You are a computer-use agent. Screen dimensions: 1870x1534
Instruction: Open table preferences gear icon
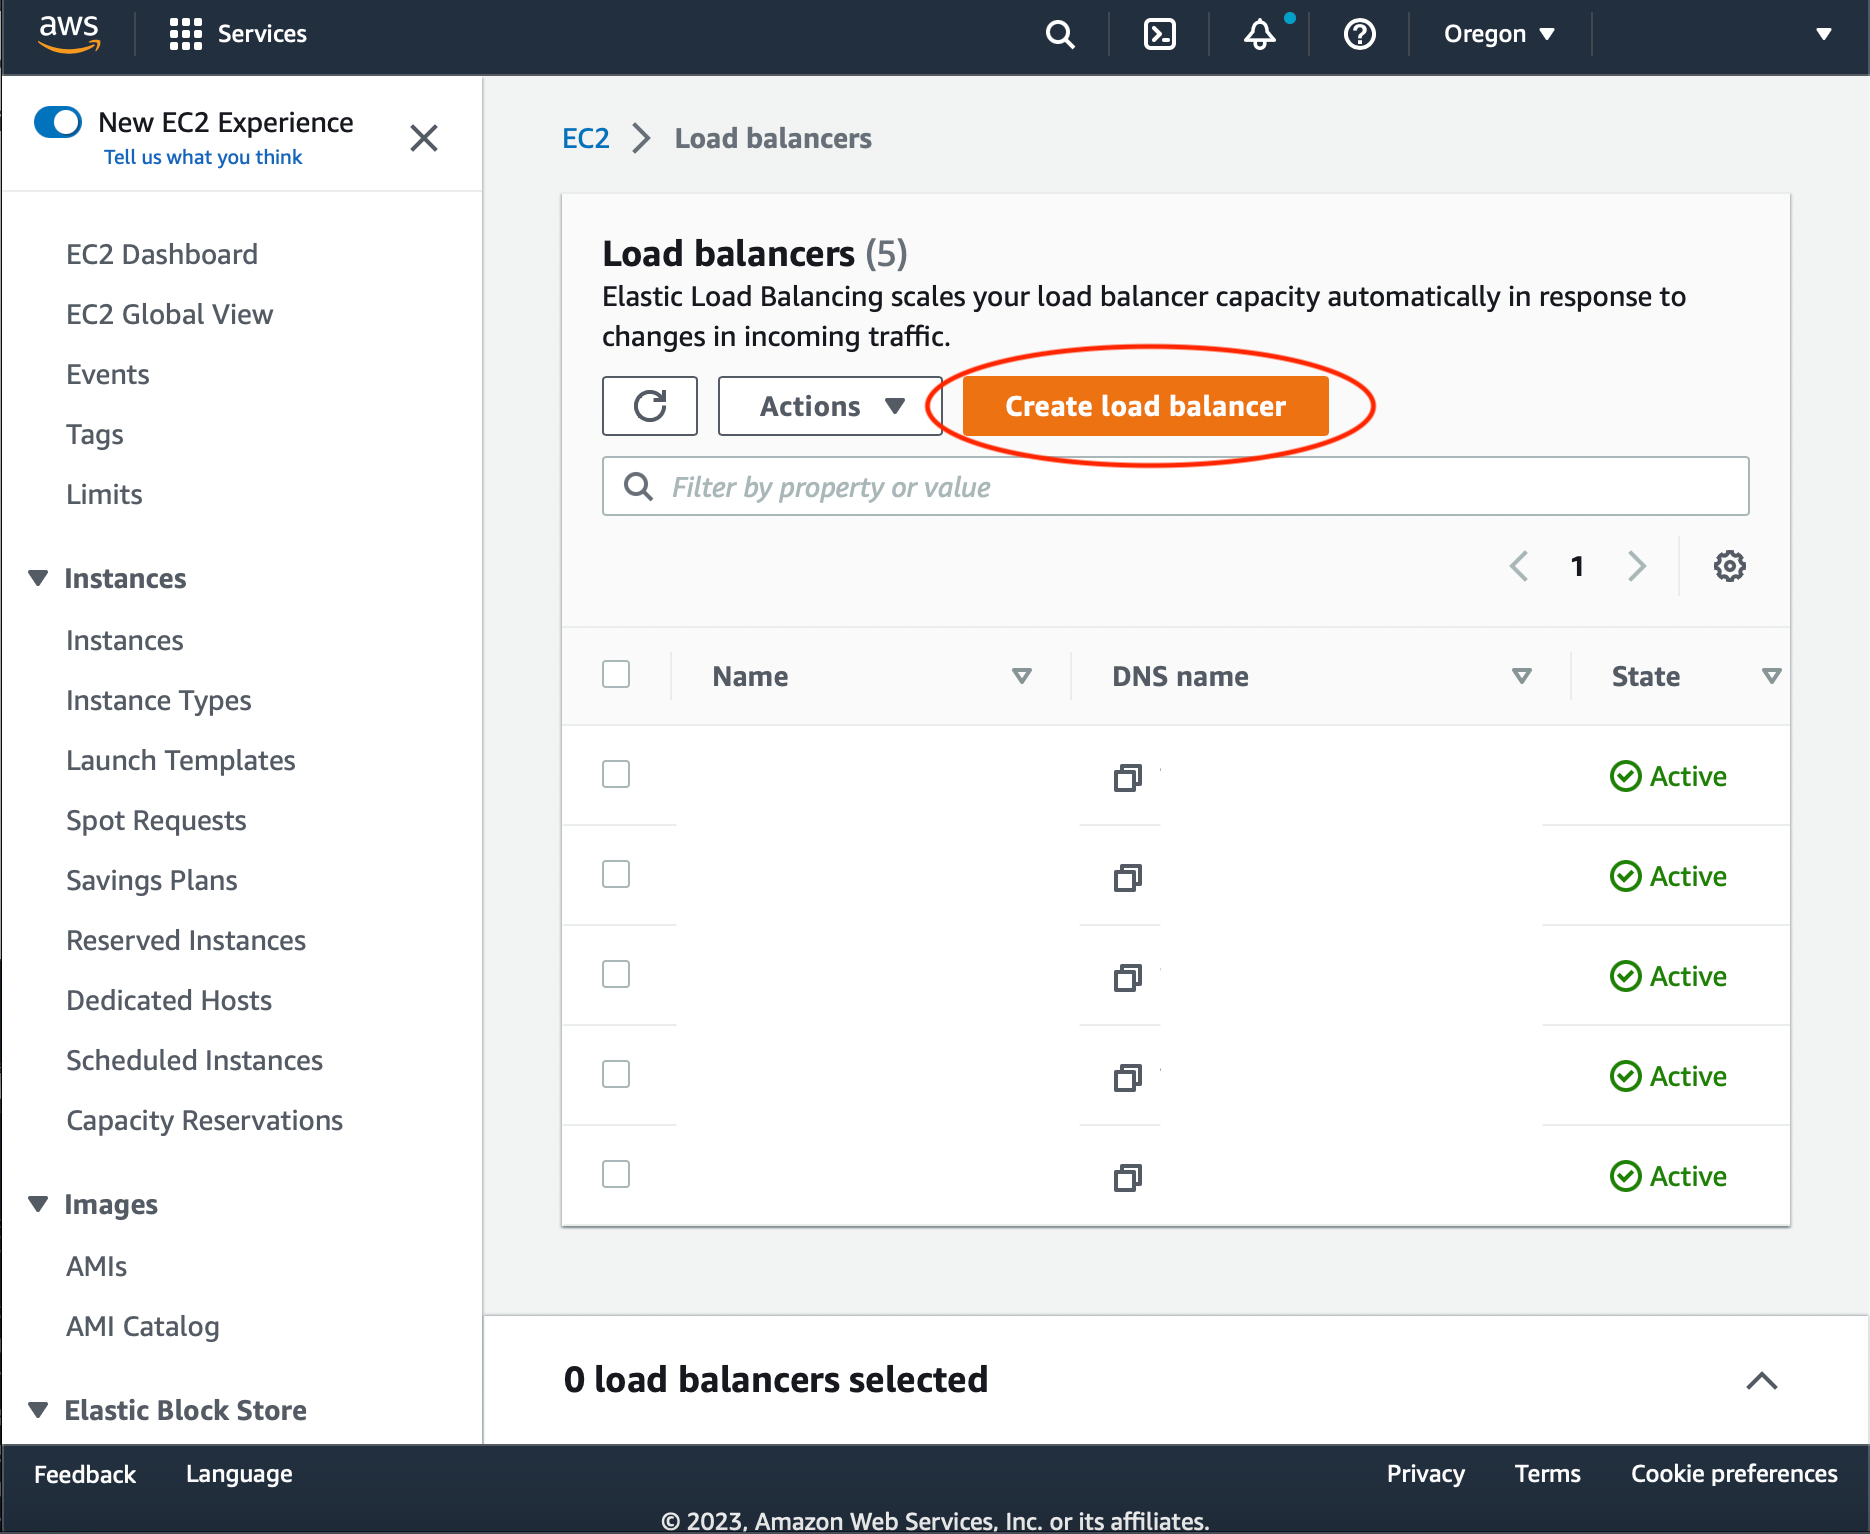[1730, 566]
